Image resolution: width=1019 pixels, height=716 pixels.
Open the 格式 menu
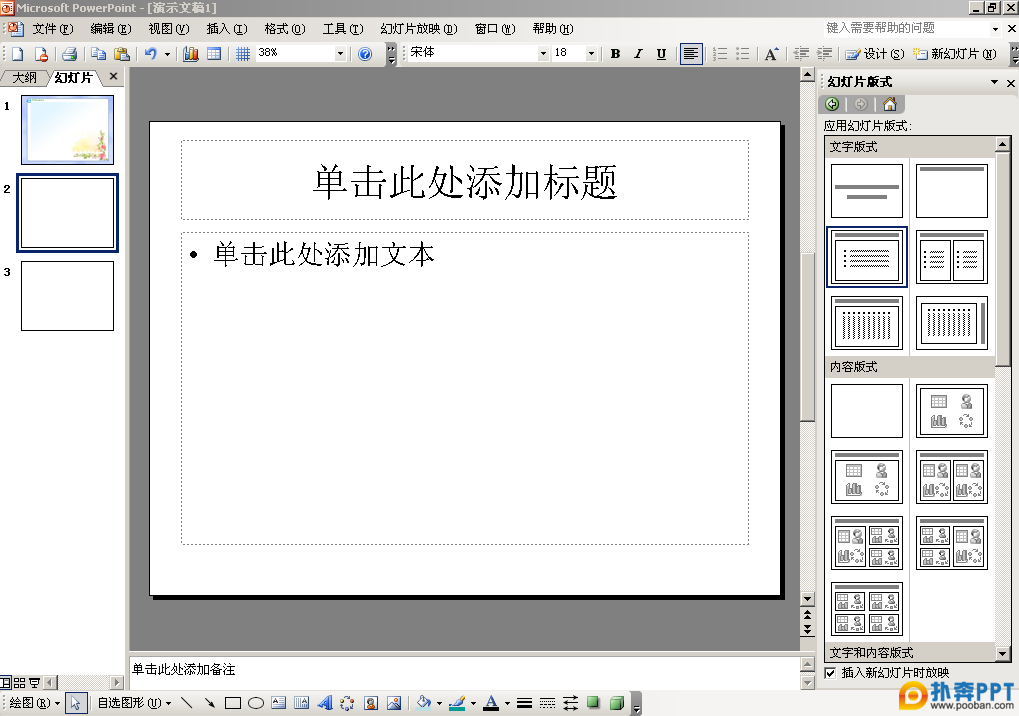pyautogui.click(x=285, y=29)
